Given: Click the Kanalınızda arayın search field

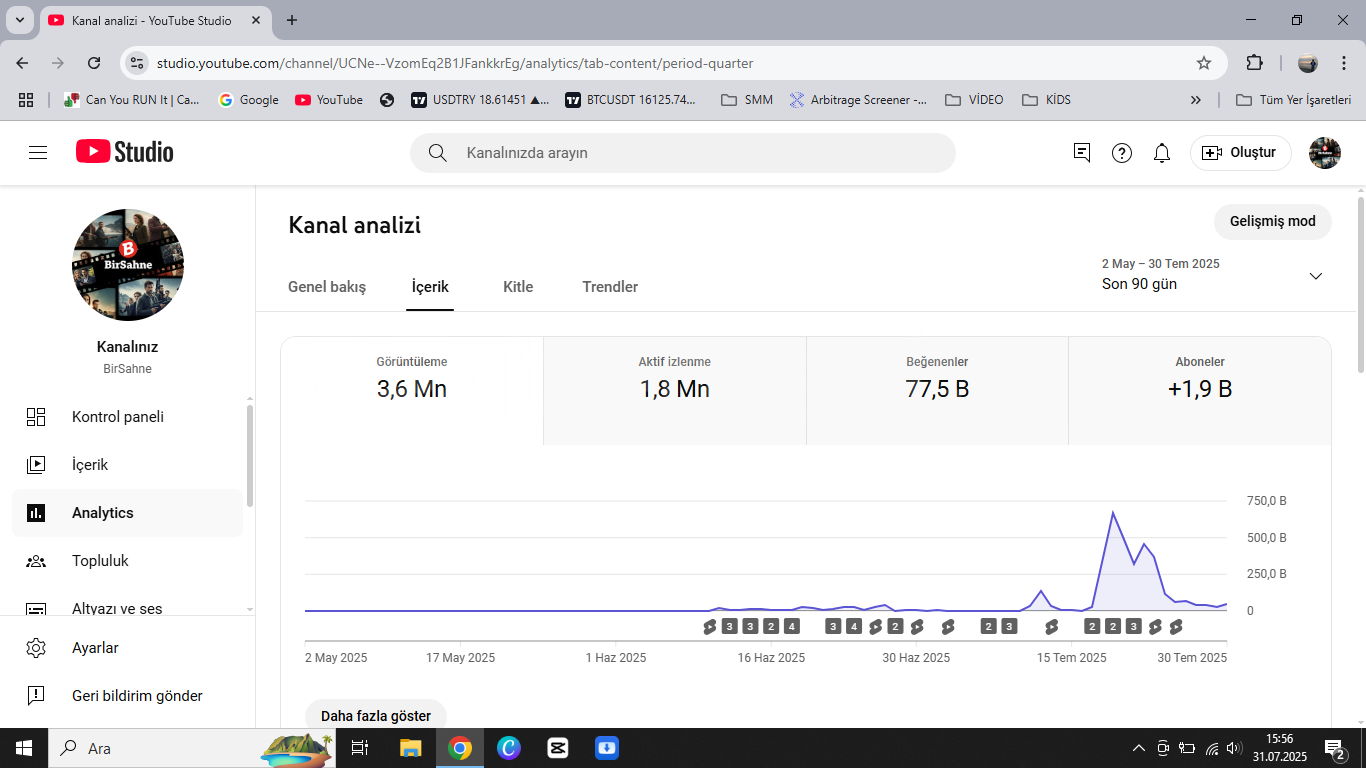Looking at the screenshot, I should pyautogui.click(x=683, y=153).
